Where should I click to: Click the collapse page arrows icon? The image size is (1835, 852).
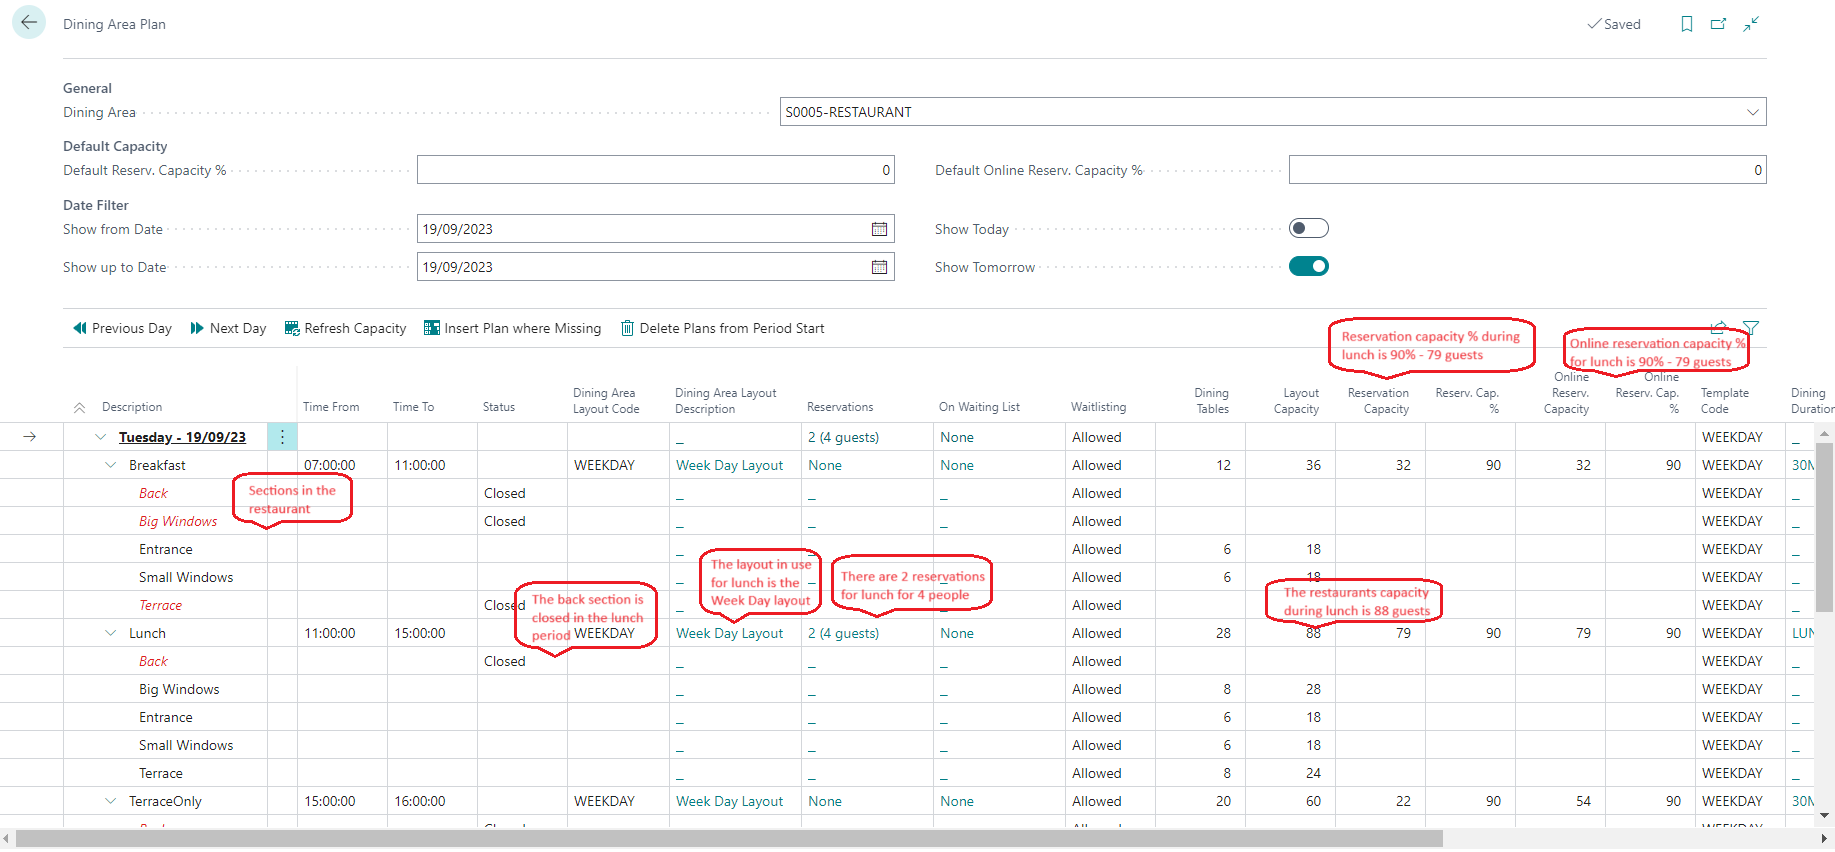pos(1751,24)
